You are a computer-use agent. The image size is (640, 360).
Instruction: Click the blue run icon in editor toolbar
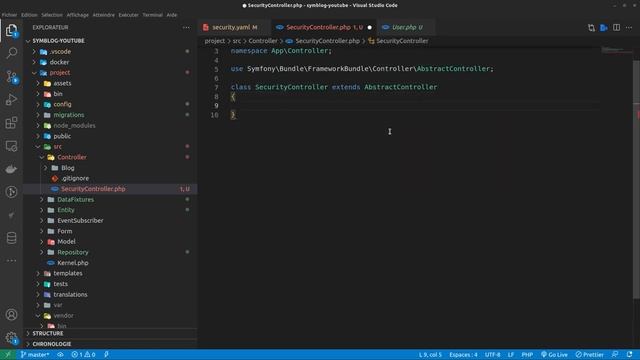(x=604, y=27)
